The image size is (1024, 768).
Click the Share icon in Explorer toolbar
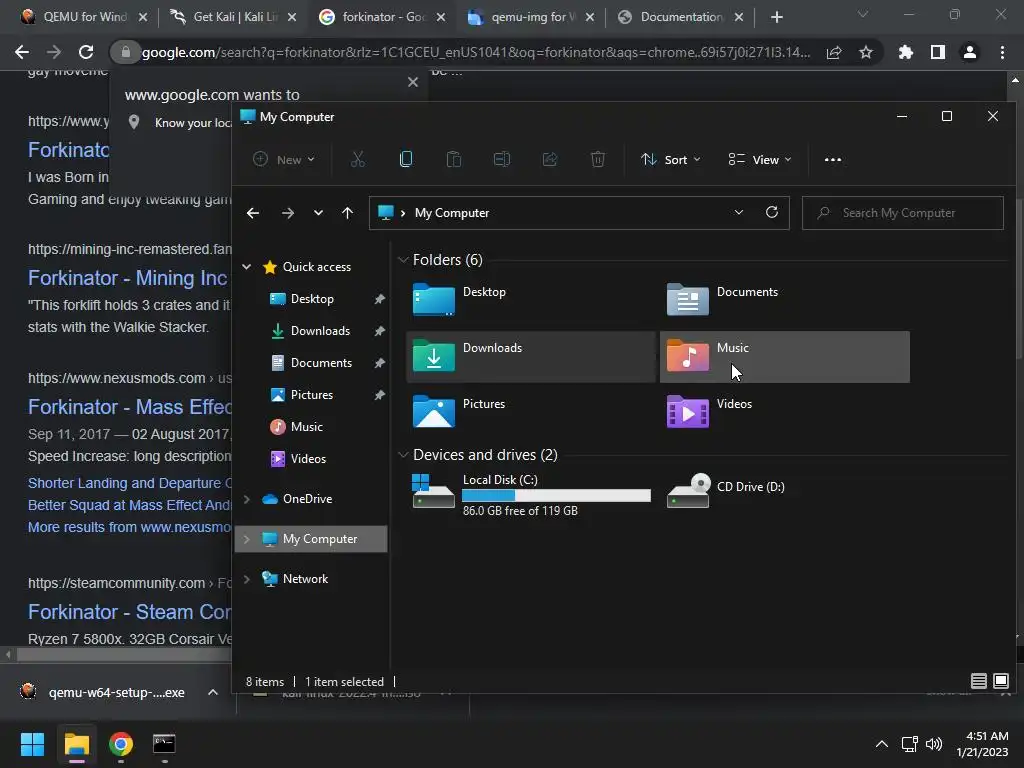pyautogui.click(x=550, y=159)
